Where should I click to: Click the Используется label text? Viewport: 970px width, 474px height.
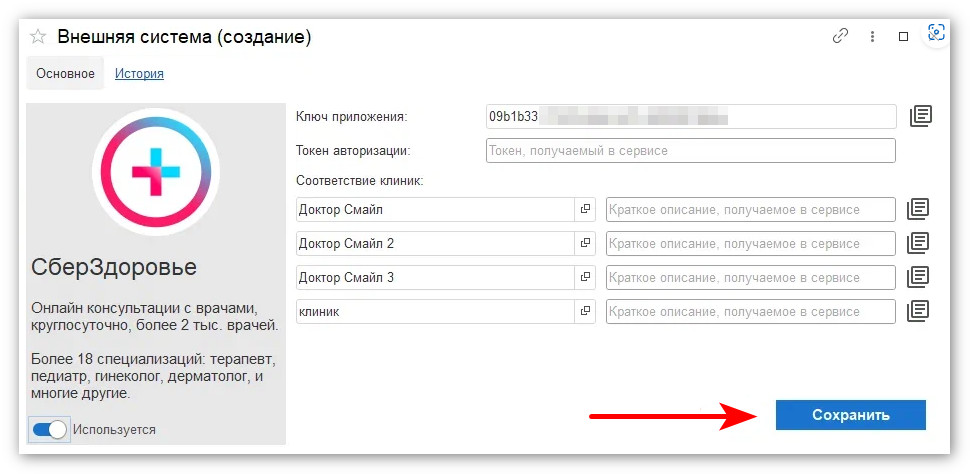pos(114,429)
